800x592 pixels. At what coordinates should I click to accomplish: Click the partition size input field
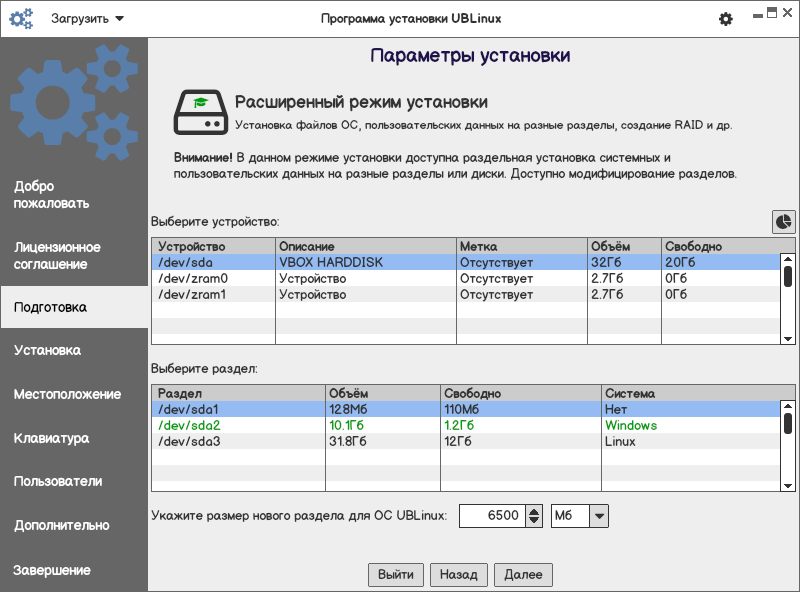[491, 516]
